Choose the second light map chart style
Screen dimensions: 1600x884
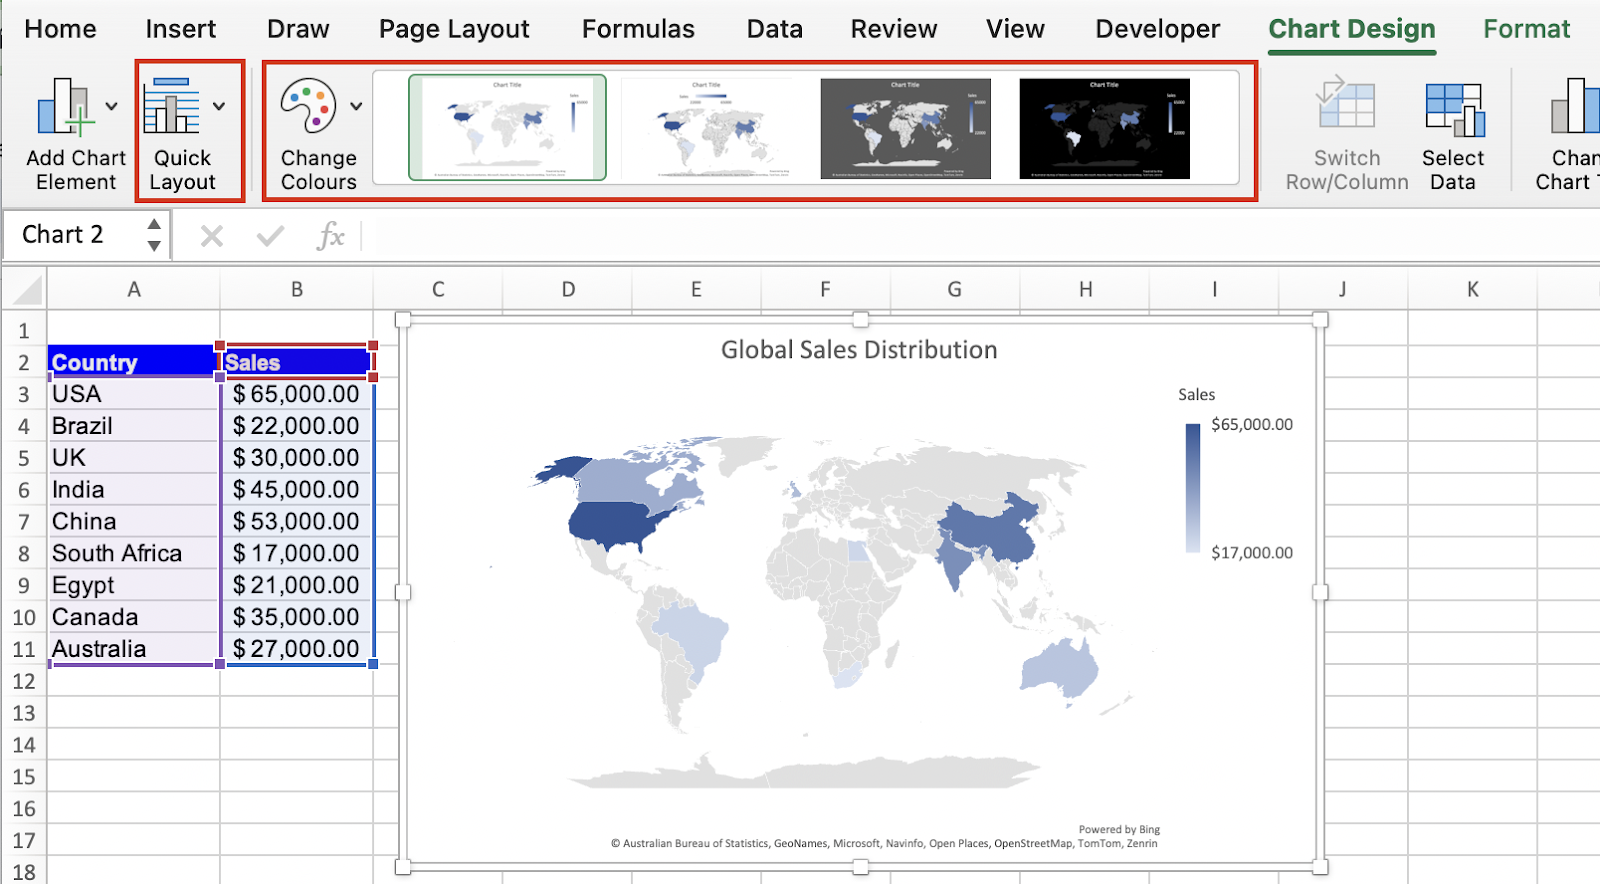click(x=706, y=128)
